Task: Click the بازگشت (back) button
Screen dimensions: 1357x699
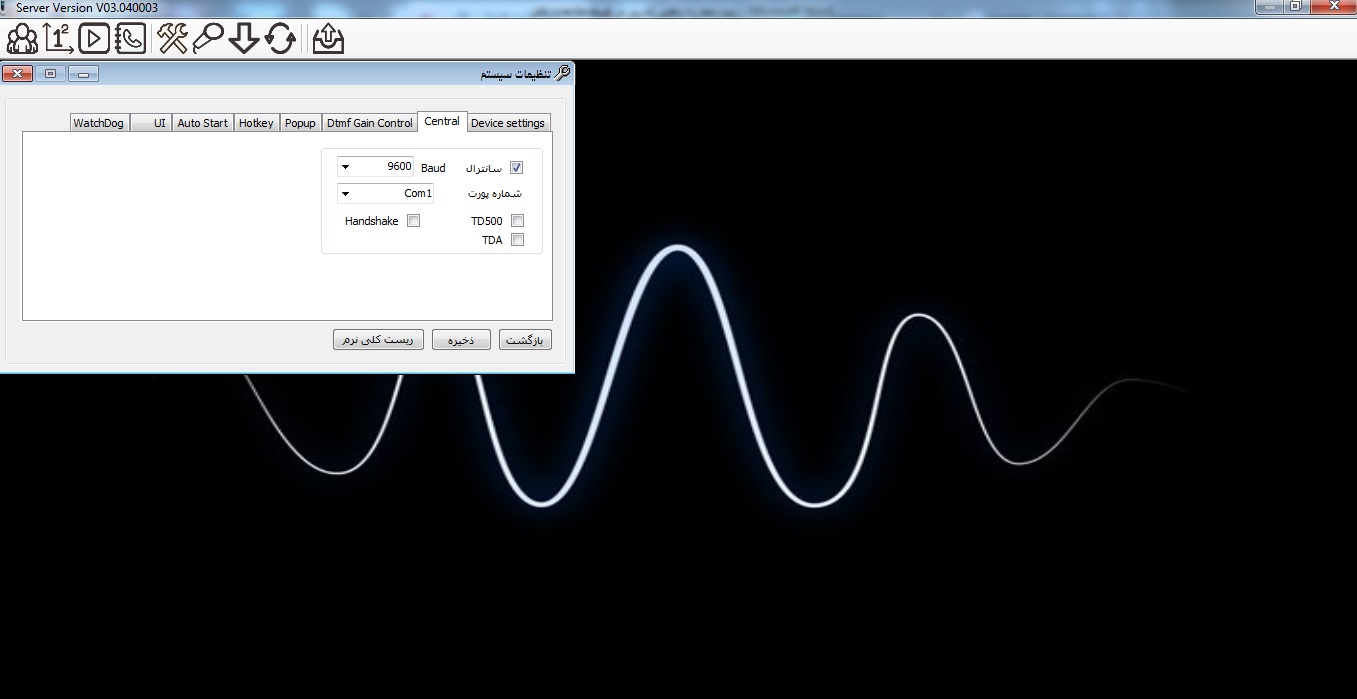Action: pyautogui.click(x=525, y=340)
